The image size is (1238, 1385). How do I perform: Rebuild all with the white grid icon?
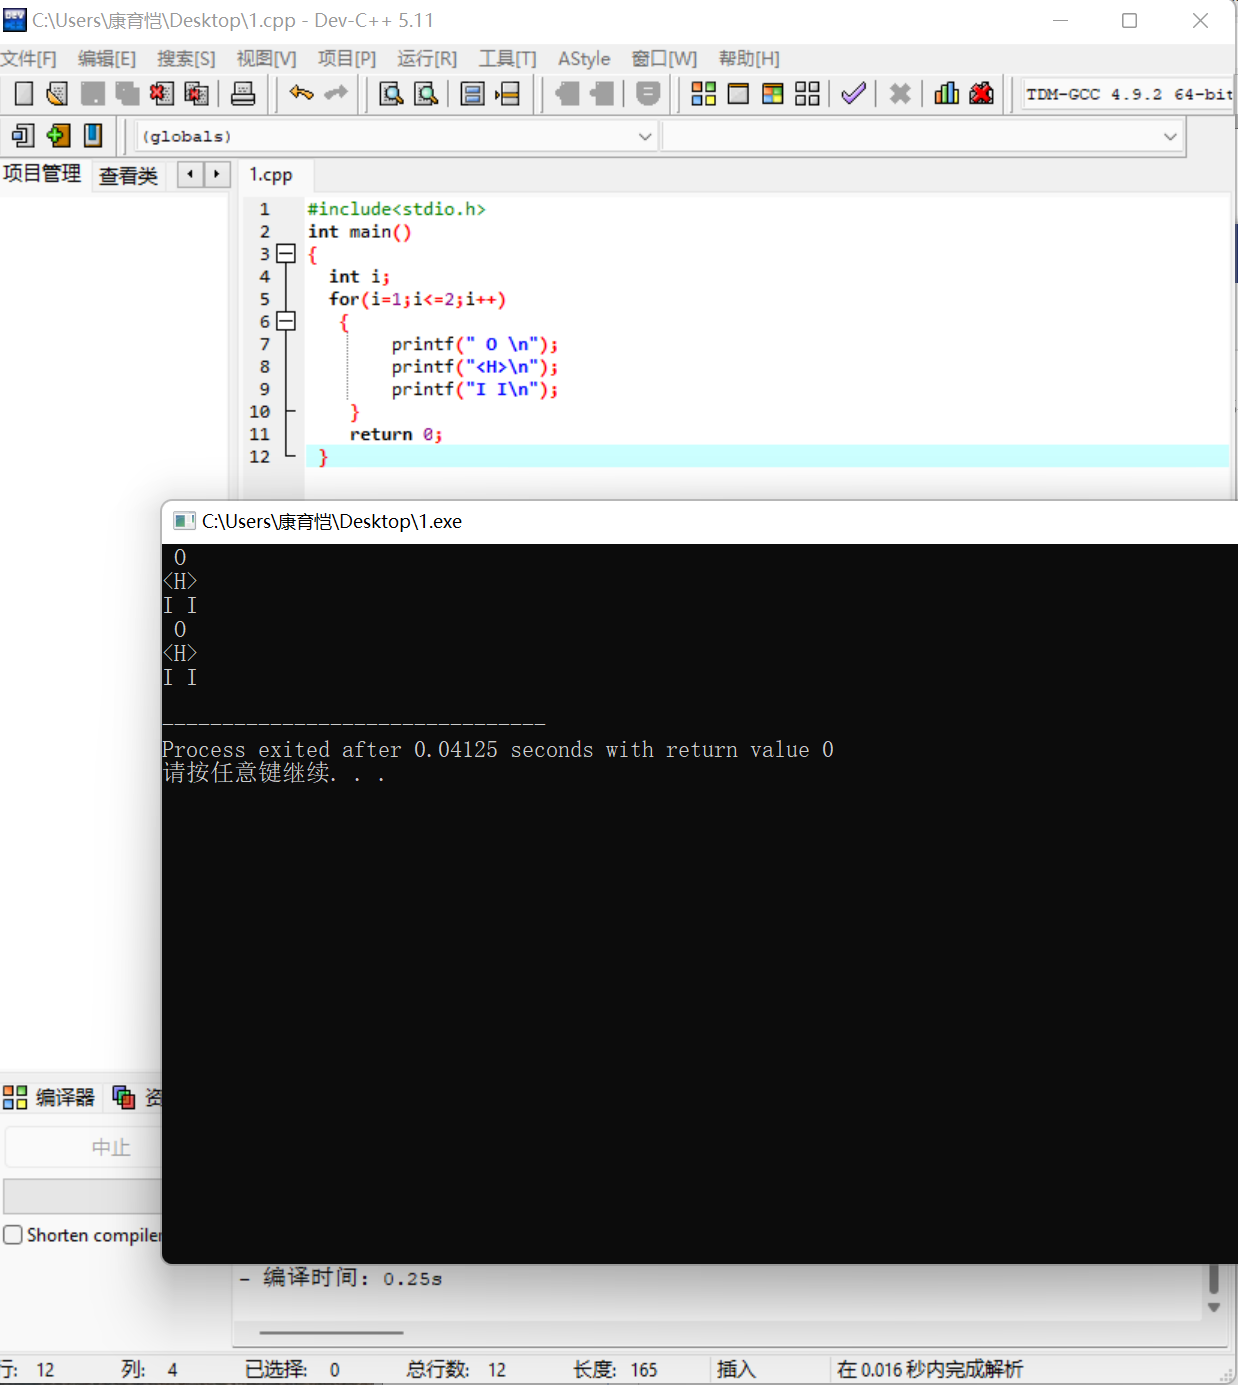pos(807,94)
